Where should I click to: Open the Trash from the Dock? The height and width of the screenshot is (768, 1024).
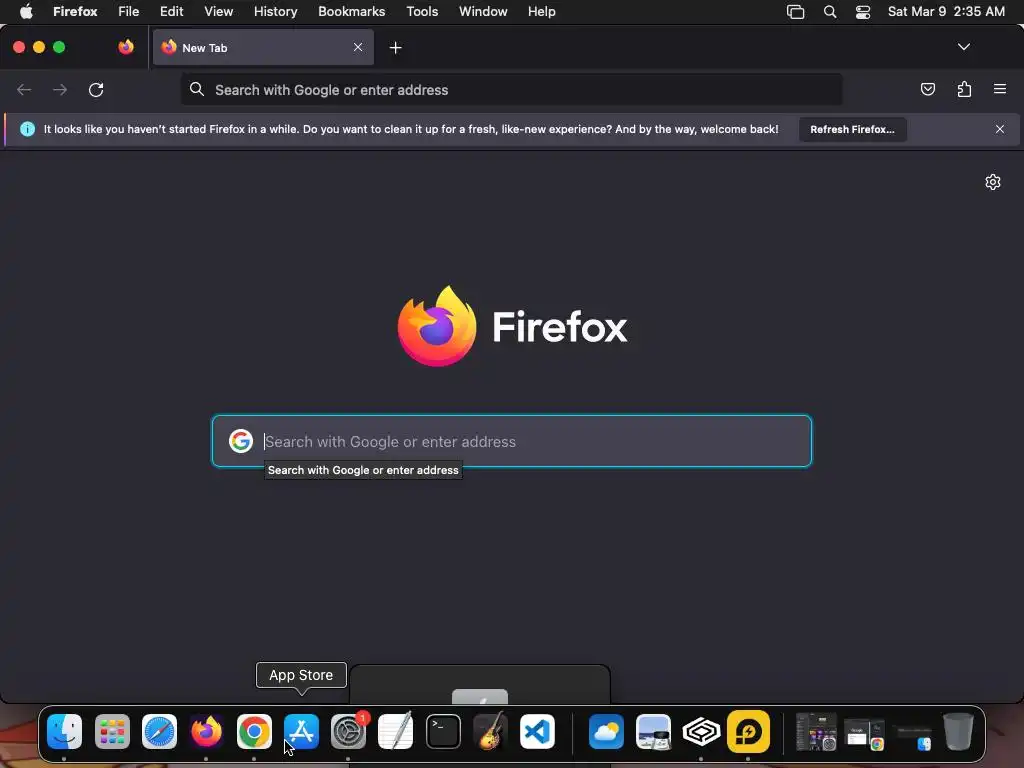coord(958,731)
